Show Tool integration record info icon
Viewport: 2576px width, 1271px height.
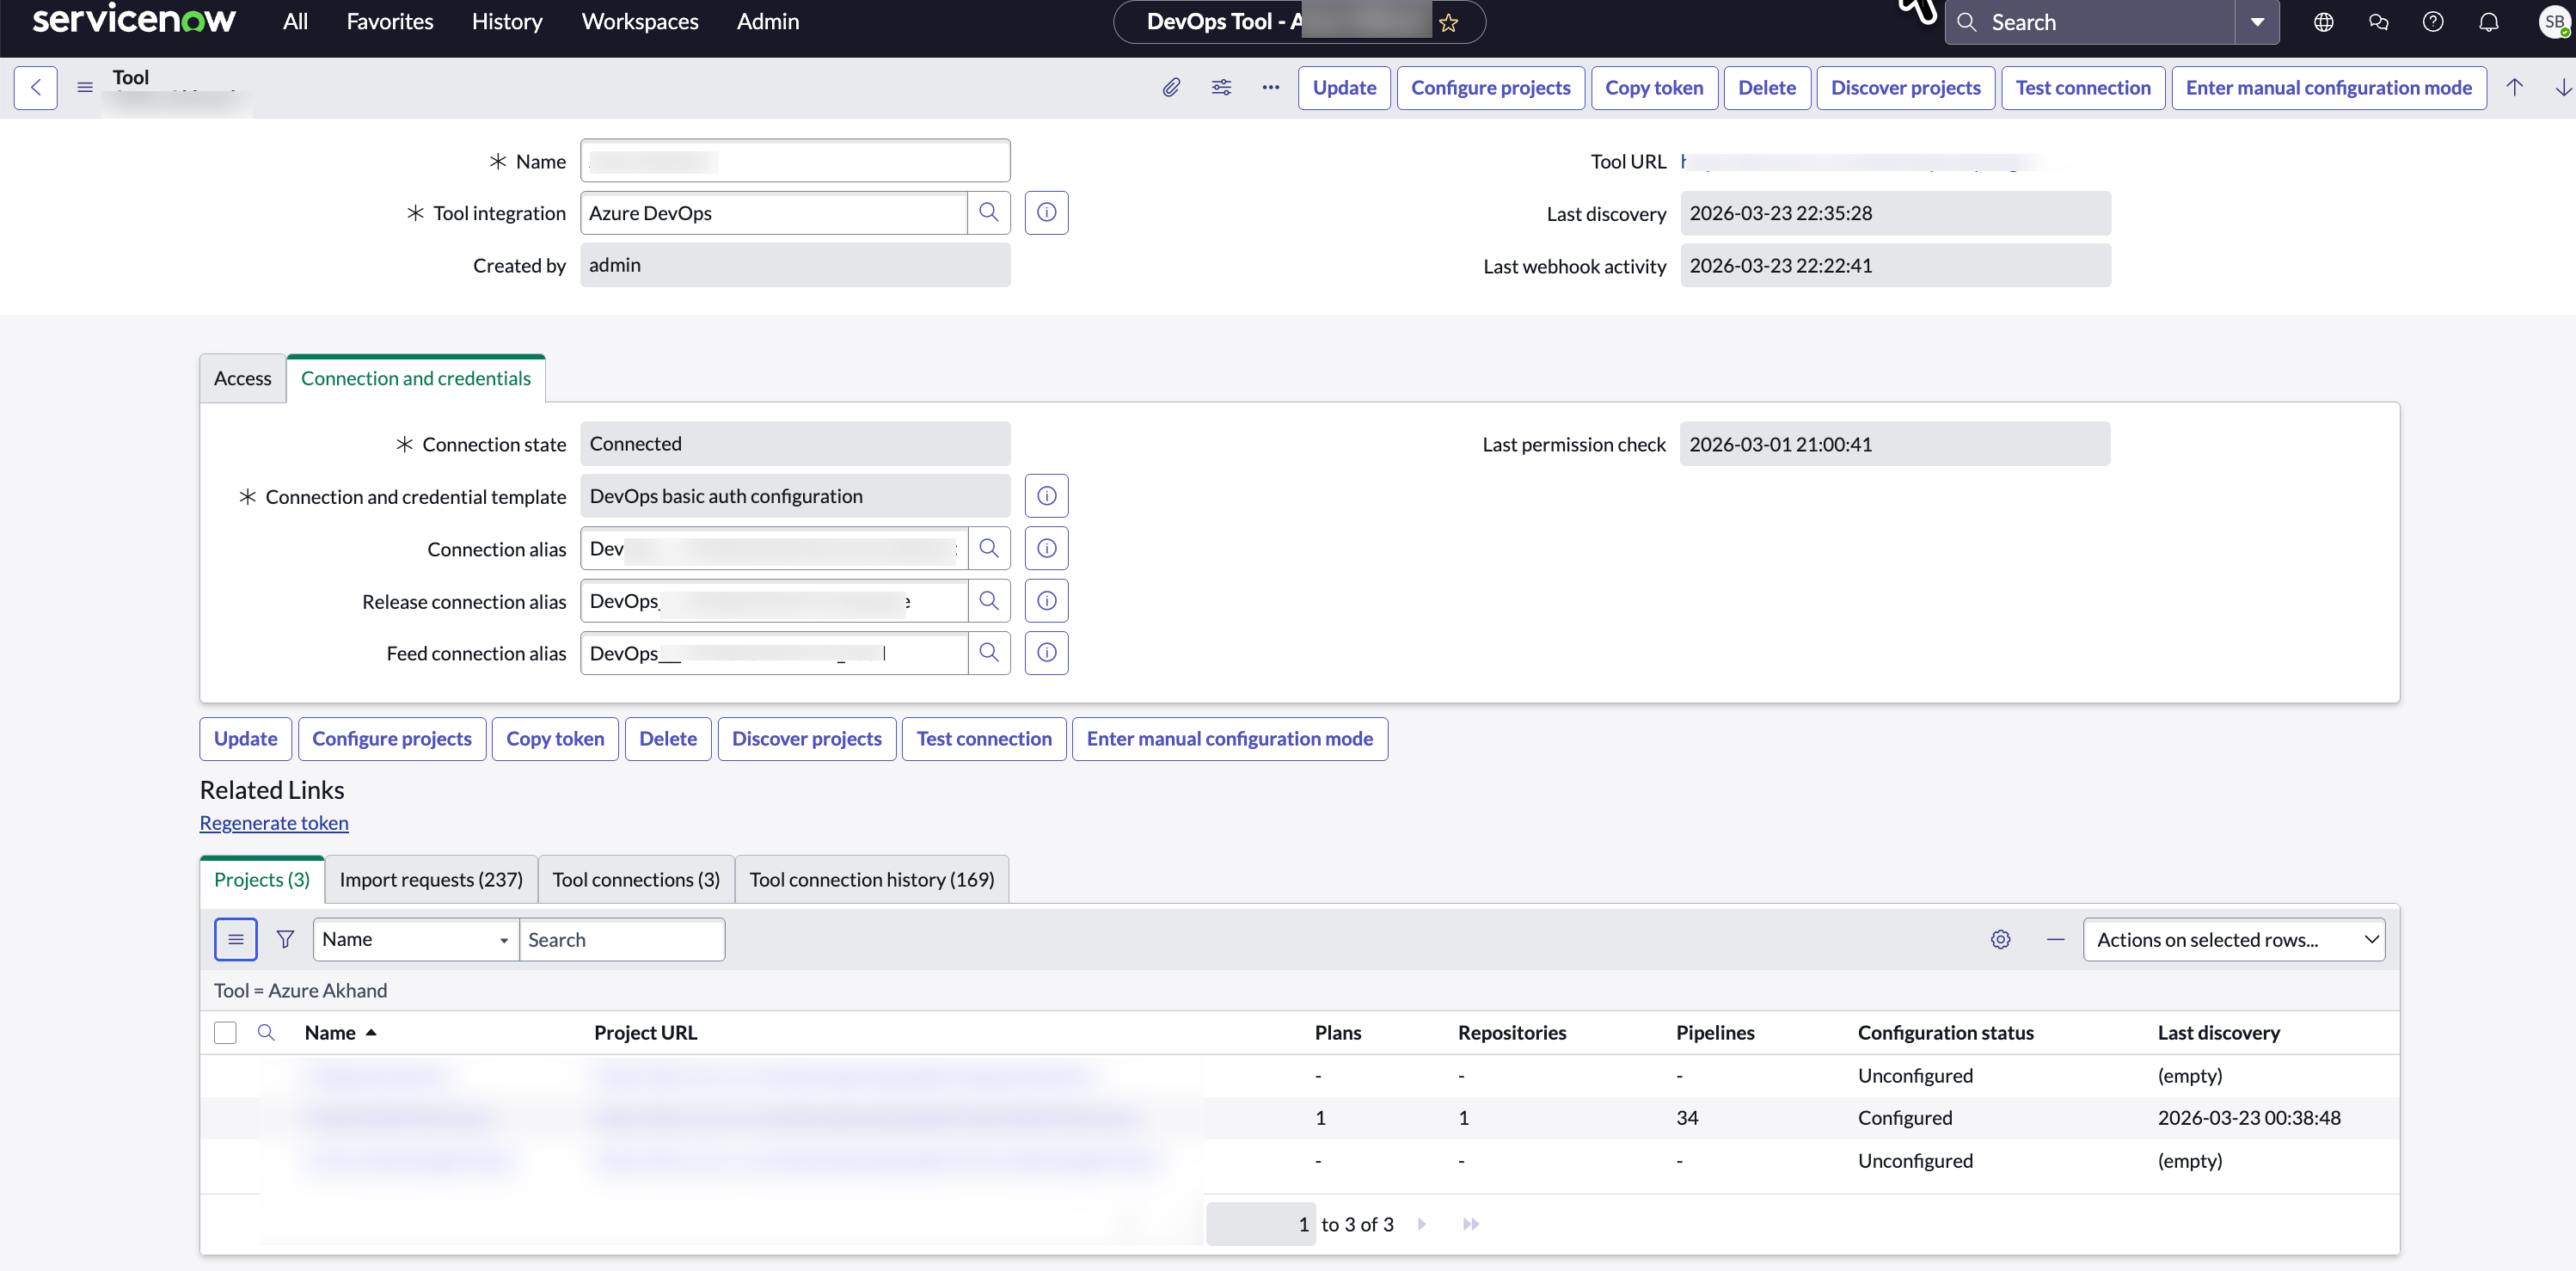click(1046, 213)
